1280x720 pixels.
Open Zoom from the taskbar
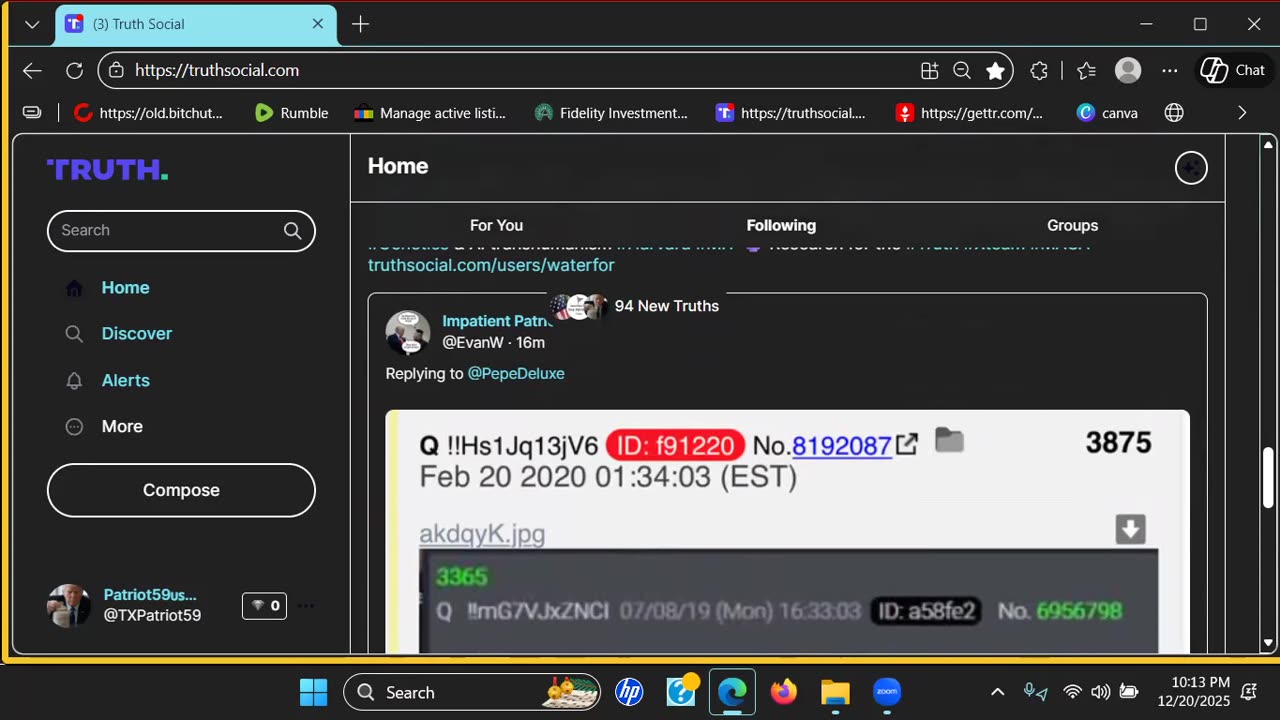tap(887, 692)
